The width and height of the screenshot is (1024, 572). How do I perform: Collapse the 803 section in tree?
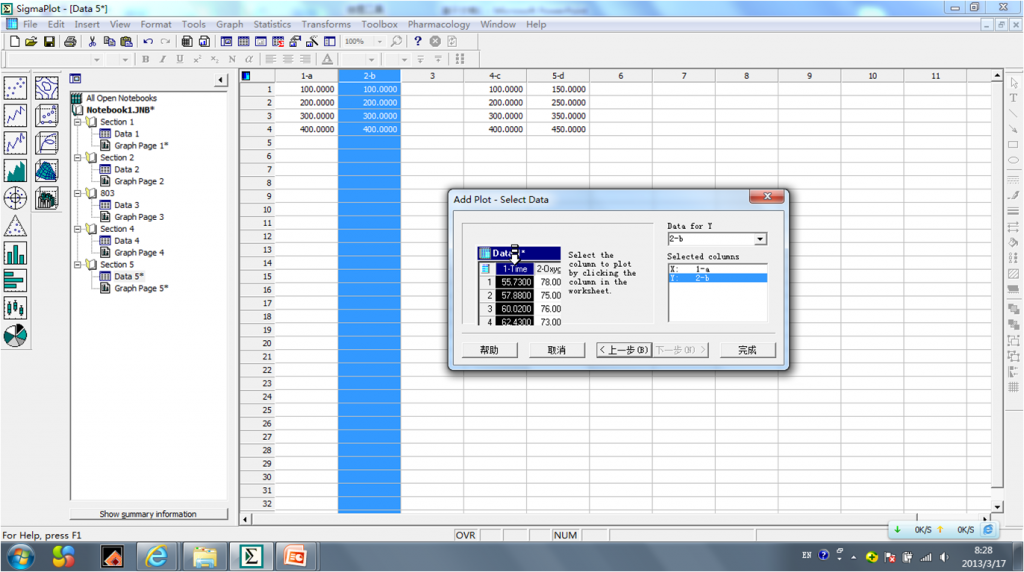[78, 193]
